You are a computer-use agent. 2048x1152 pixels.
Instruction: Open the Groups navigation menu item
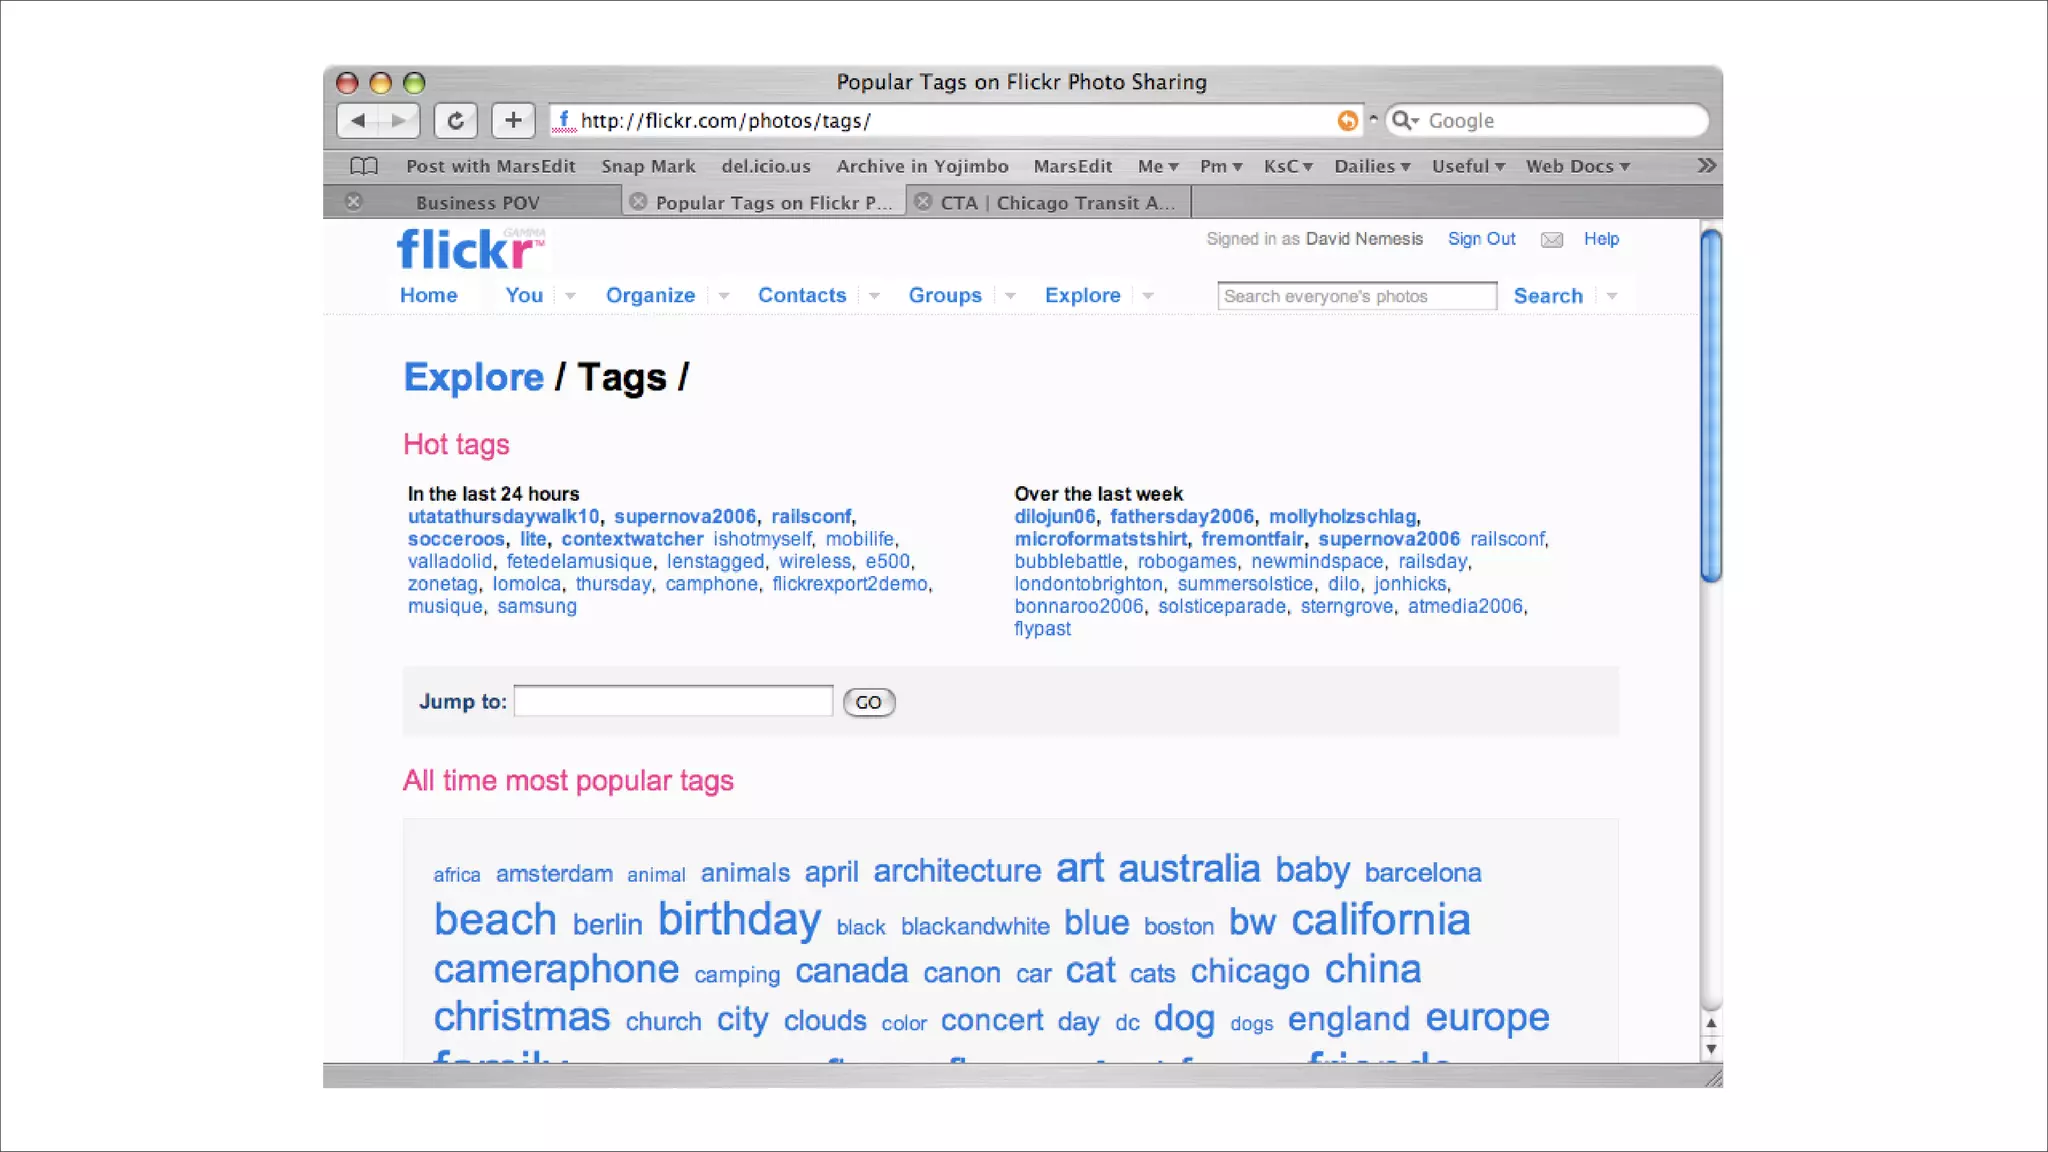point(944,296)
